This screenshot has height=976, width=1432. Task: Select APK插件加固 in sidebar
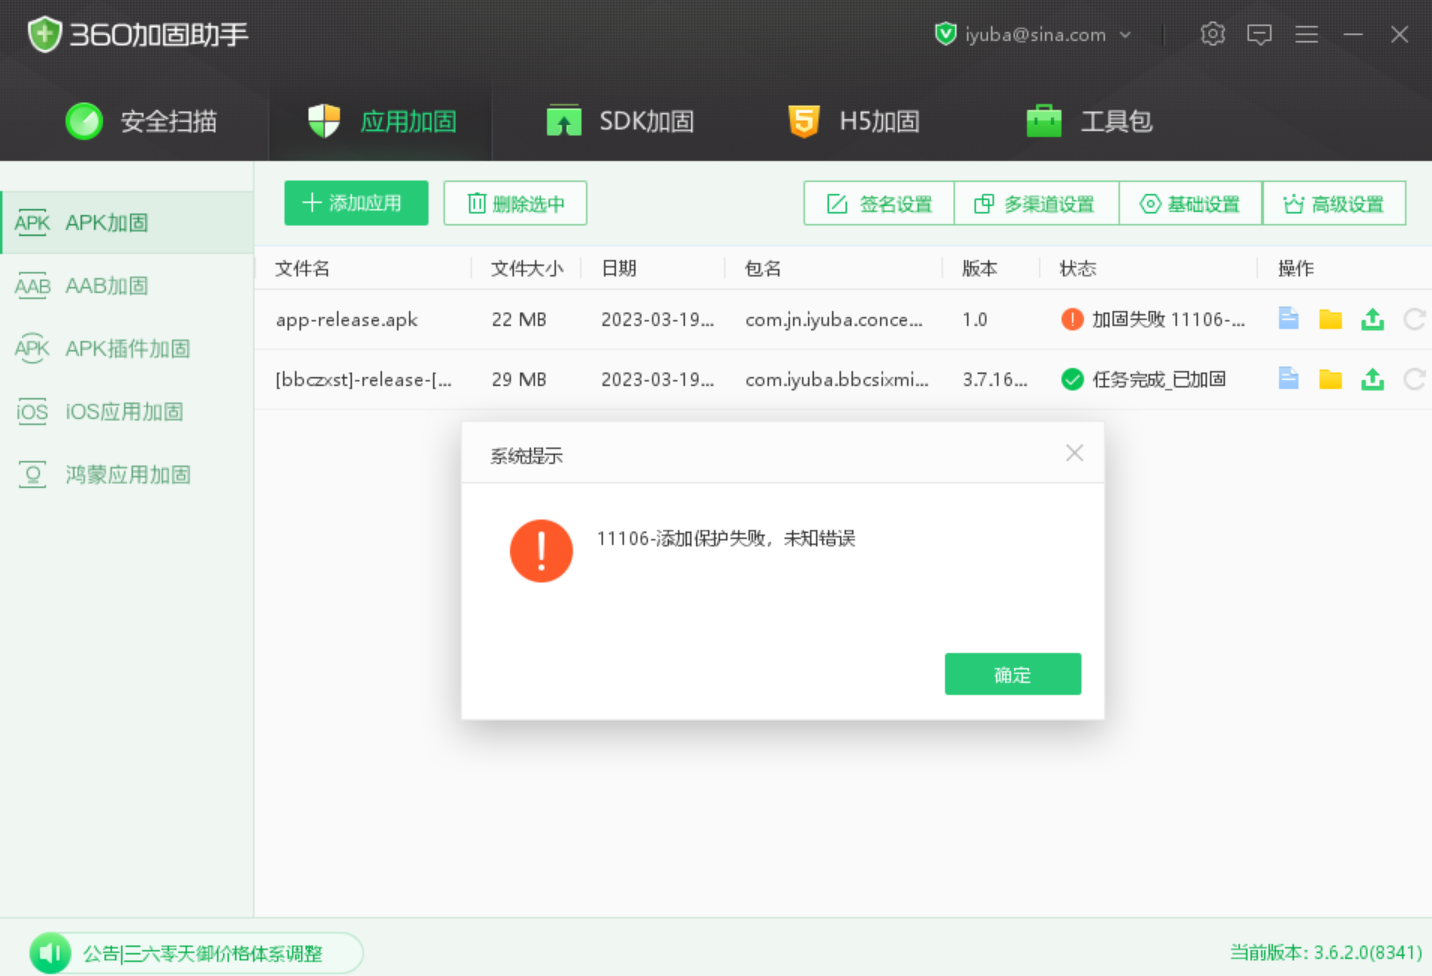pos(127,349)
